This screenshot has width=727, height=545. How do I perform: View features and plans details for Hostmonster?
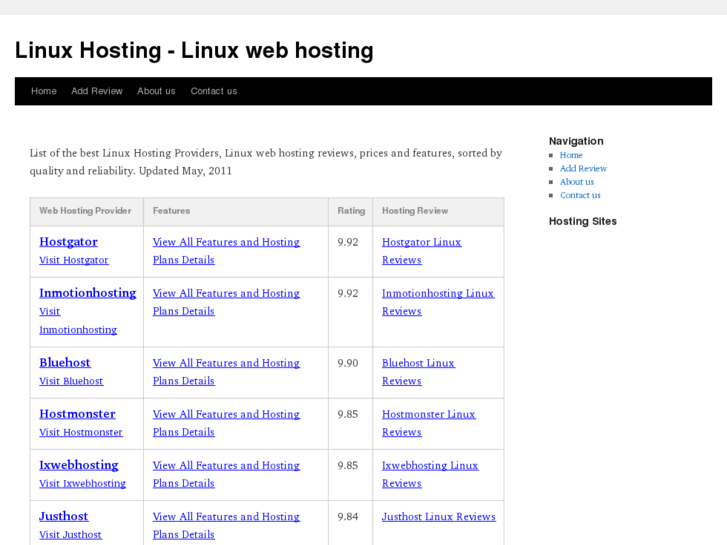tap(226, 423)
